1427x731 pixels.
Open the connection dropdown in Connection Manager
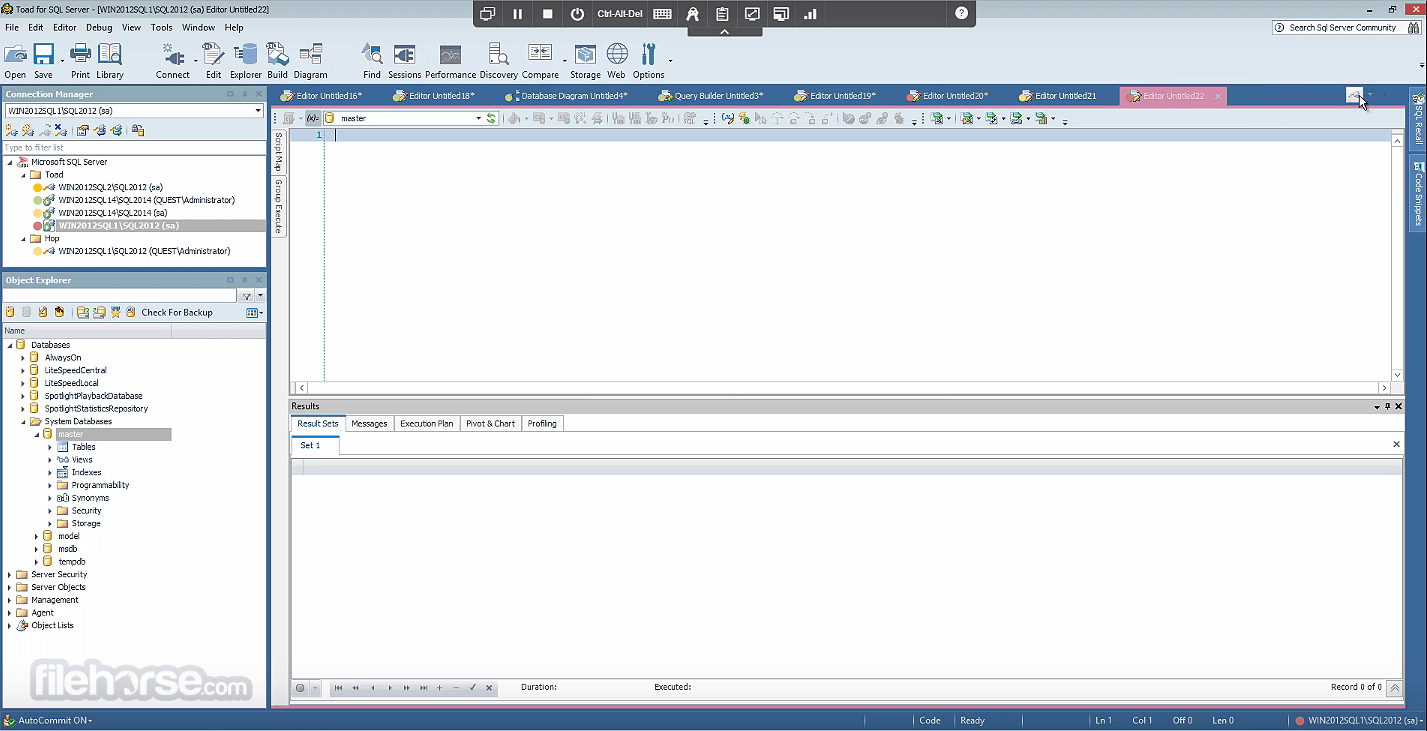(258, 110)
